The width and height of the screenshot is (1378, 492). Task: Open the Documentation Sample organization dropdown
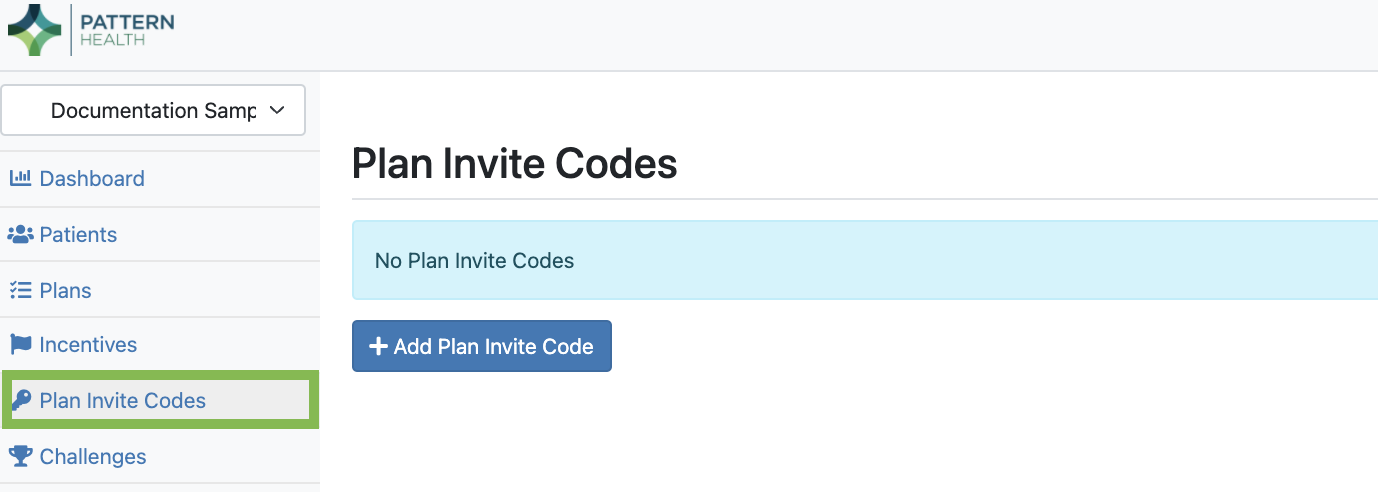click(x=153, y=111)
